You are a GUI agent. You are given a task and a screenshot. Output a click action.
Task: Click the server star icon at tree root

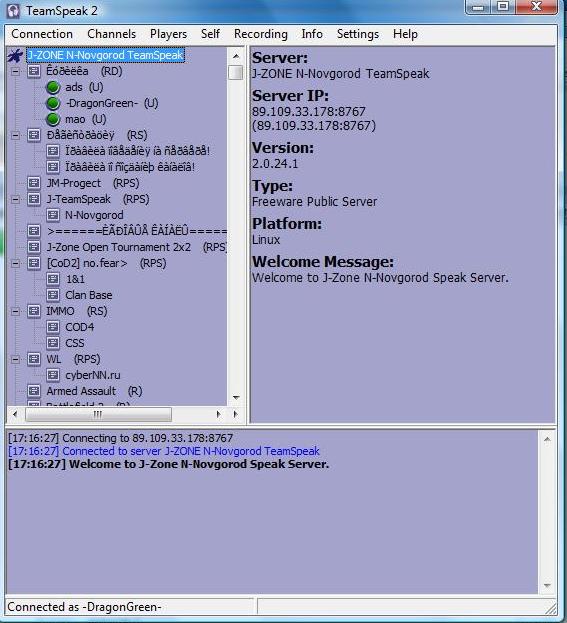[x=15, y=55]
